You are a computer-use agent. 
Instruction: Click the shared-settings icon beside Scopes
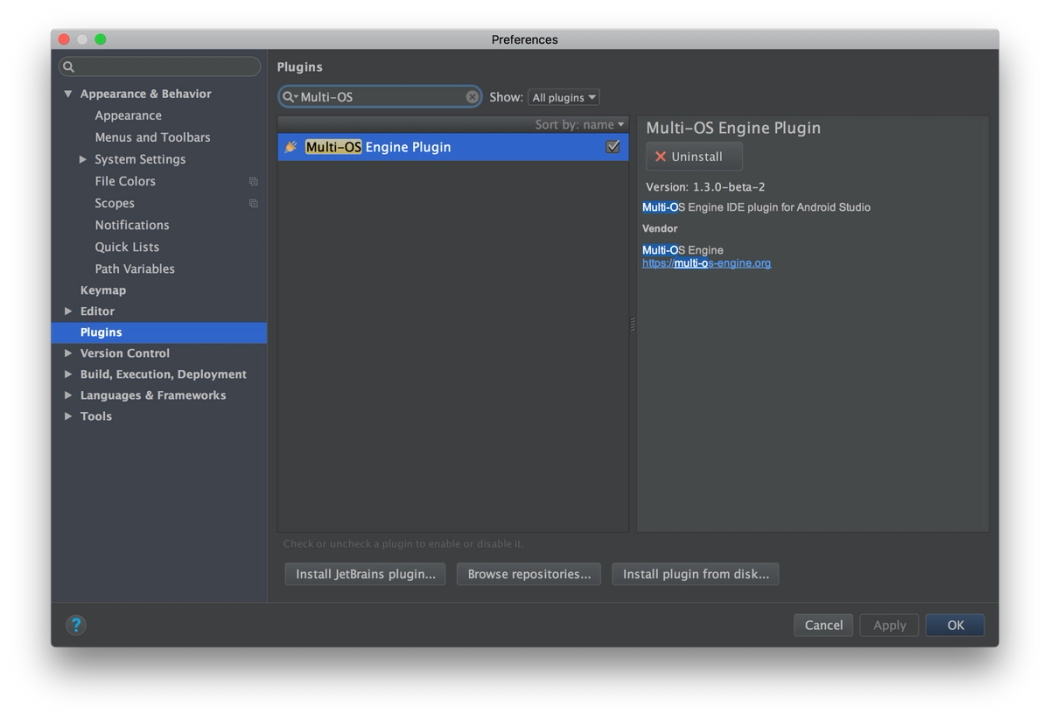click(254, 203)
